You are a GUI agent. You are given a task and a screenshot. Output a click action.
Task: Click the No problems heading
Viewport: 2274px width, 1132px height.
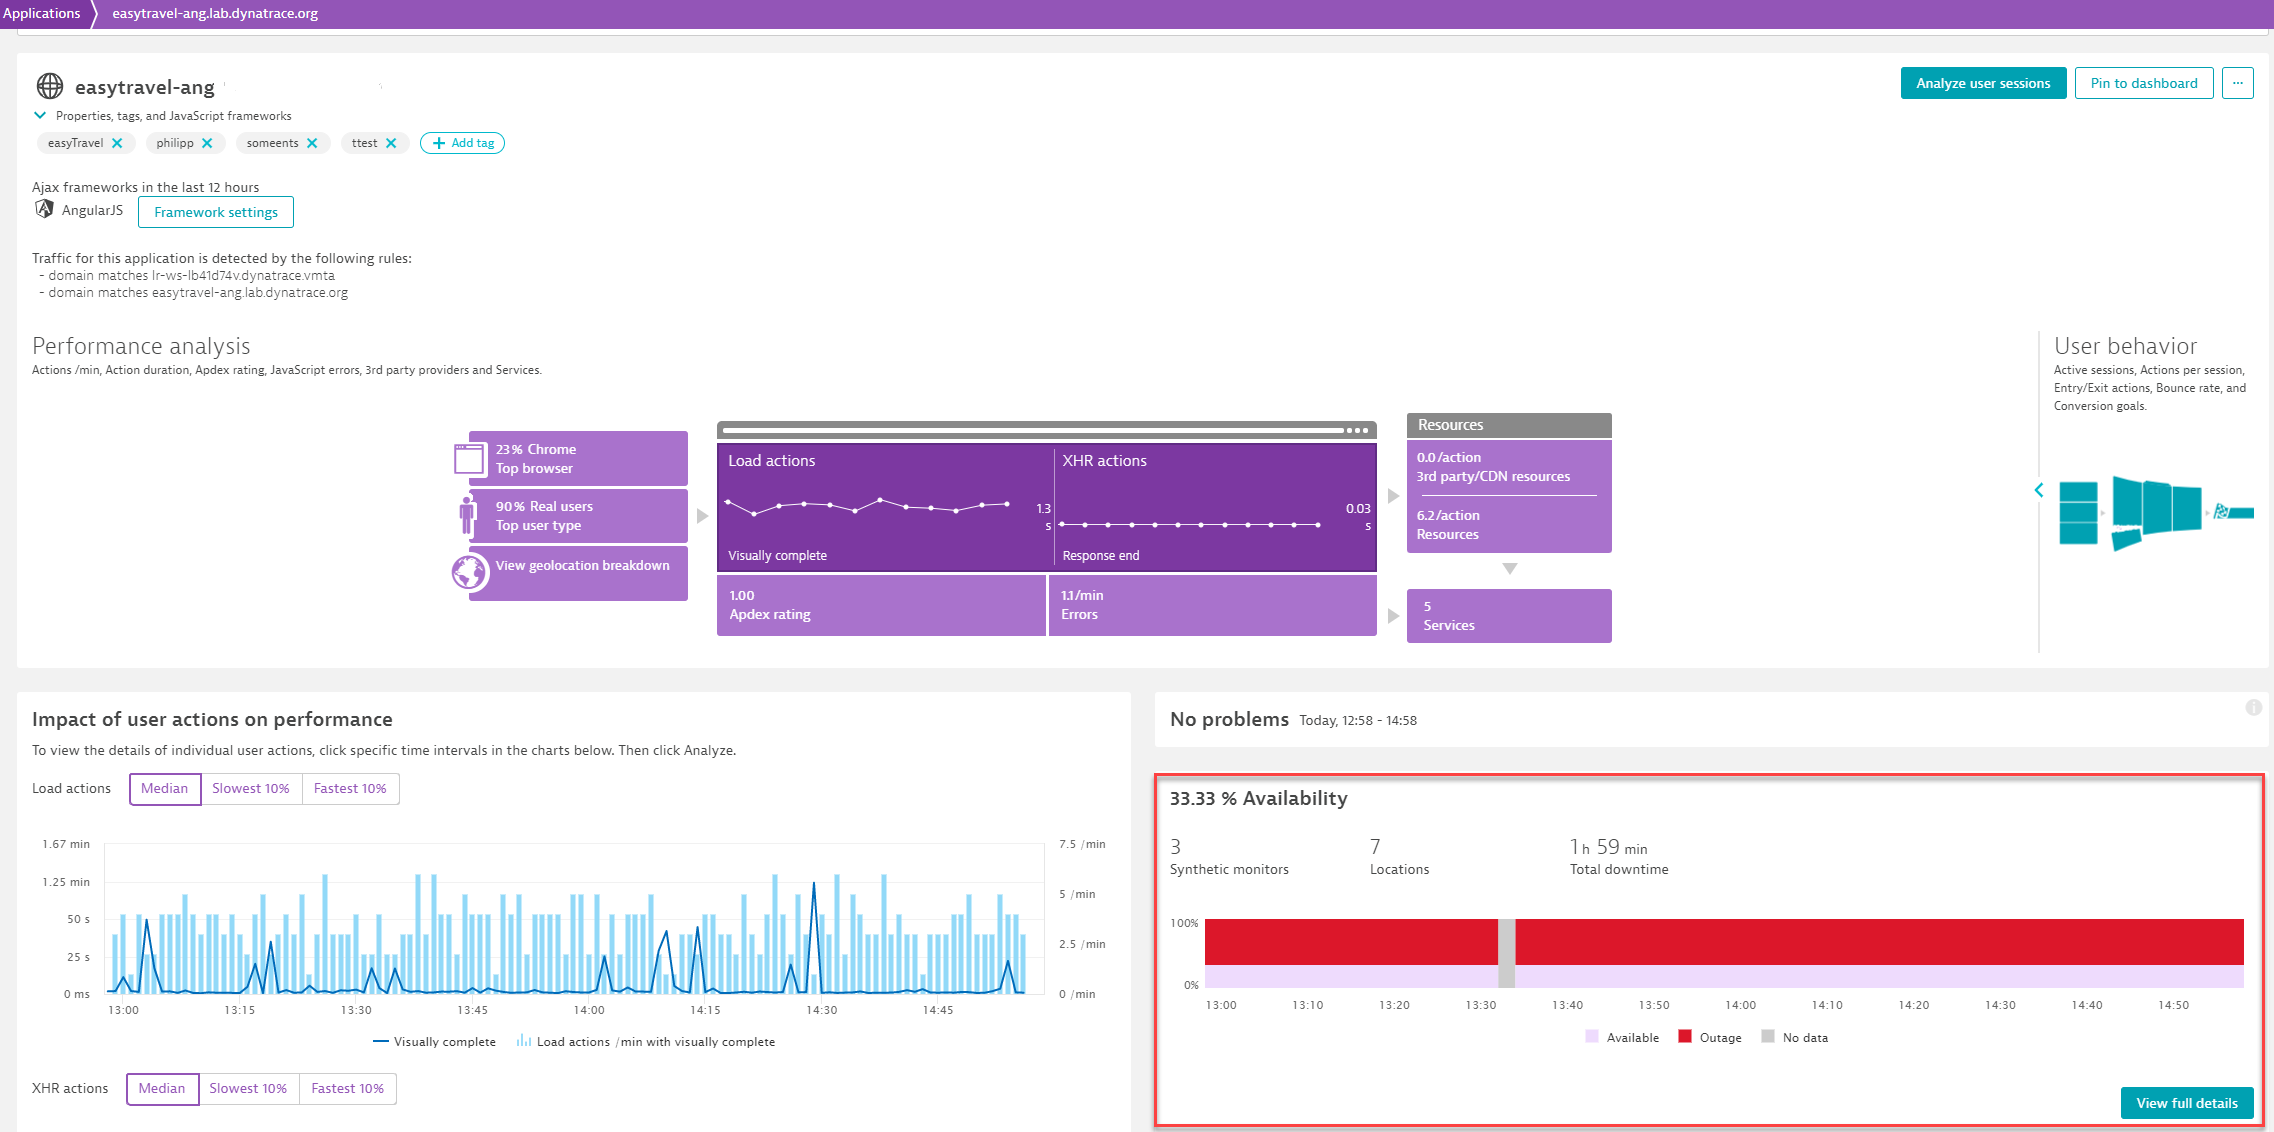(1229, 719)
